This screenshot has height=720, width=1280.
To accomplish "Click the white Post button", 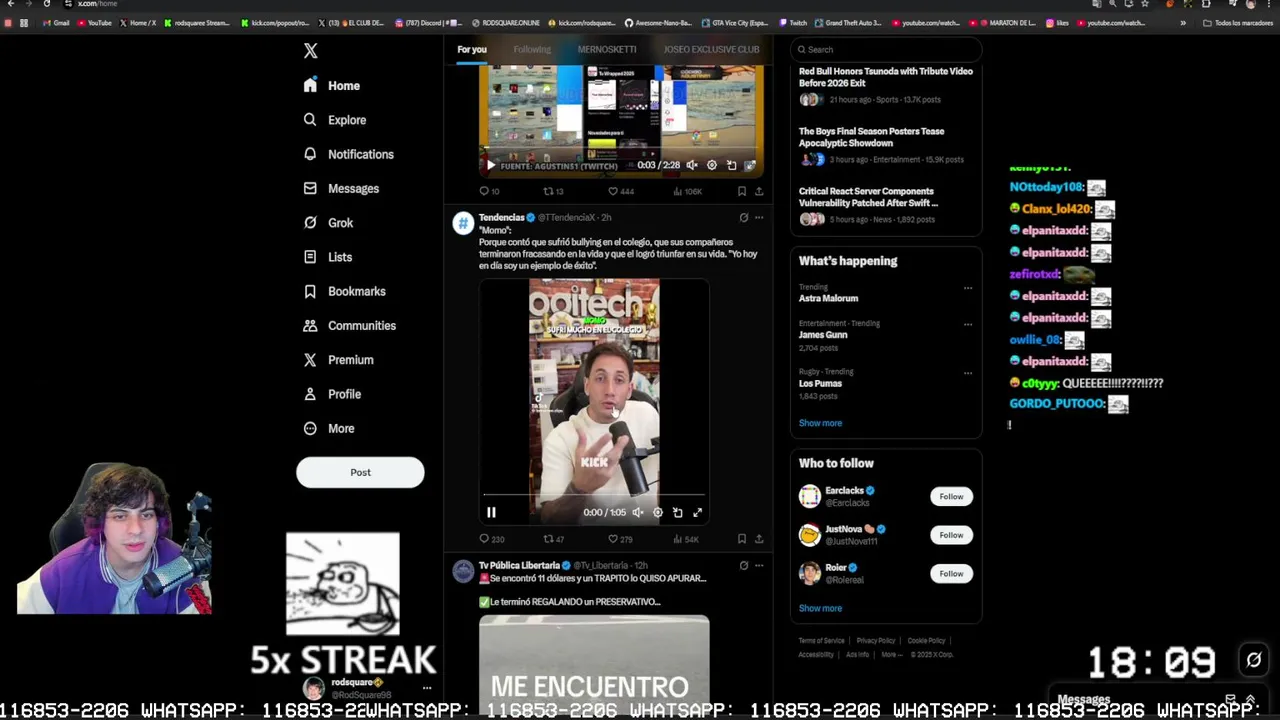I will pos(360,472).
